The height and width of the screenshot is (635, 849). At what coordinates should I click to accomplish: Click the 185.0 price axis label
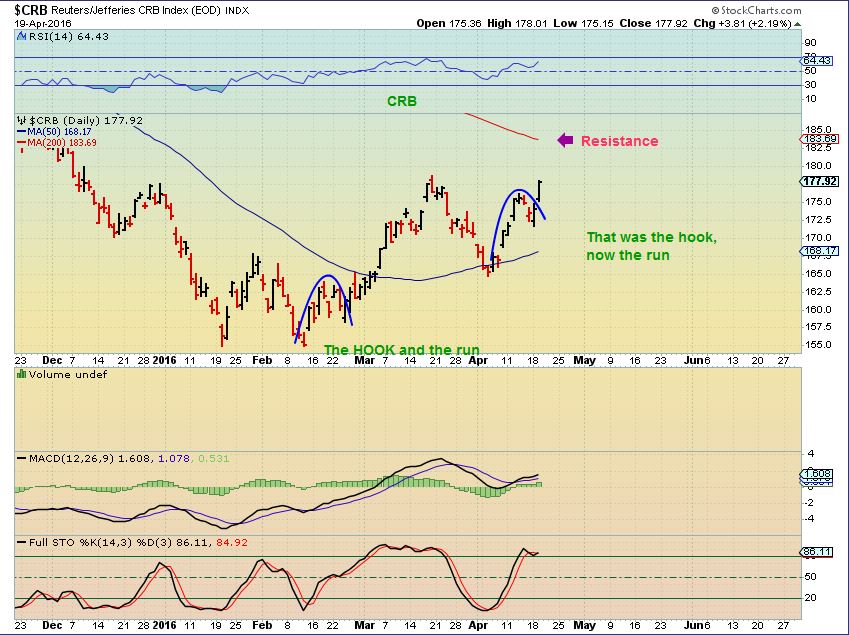pyautogui.click(x=818, y=130)
